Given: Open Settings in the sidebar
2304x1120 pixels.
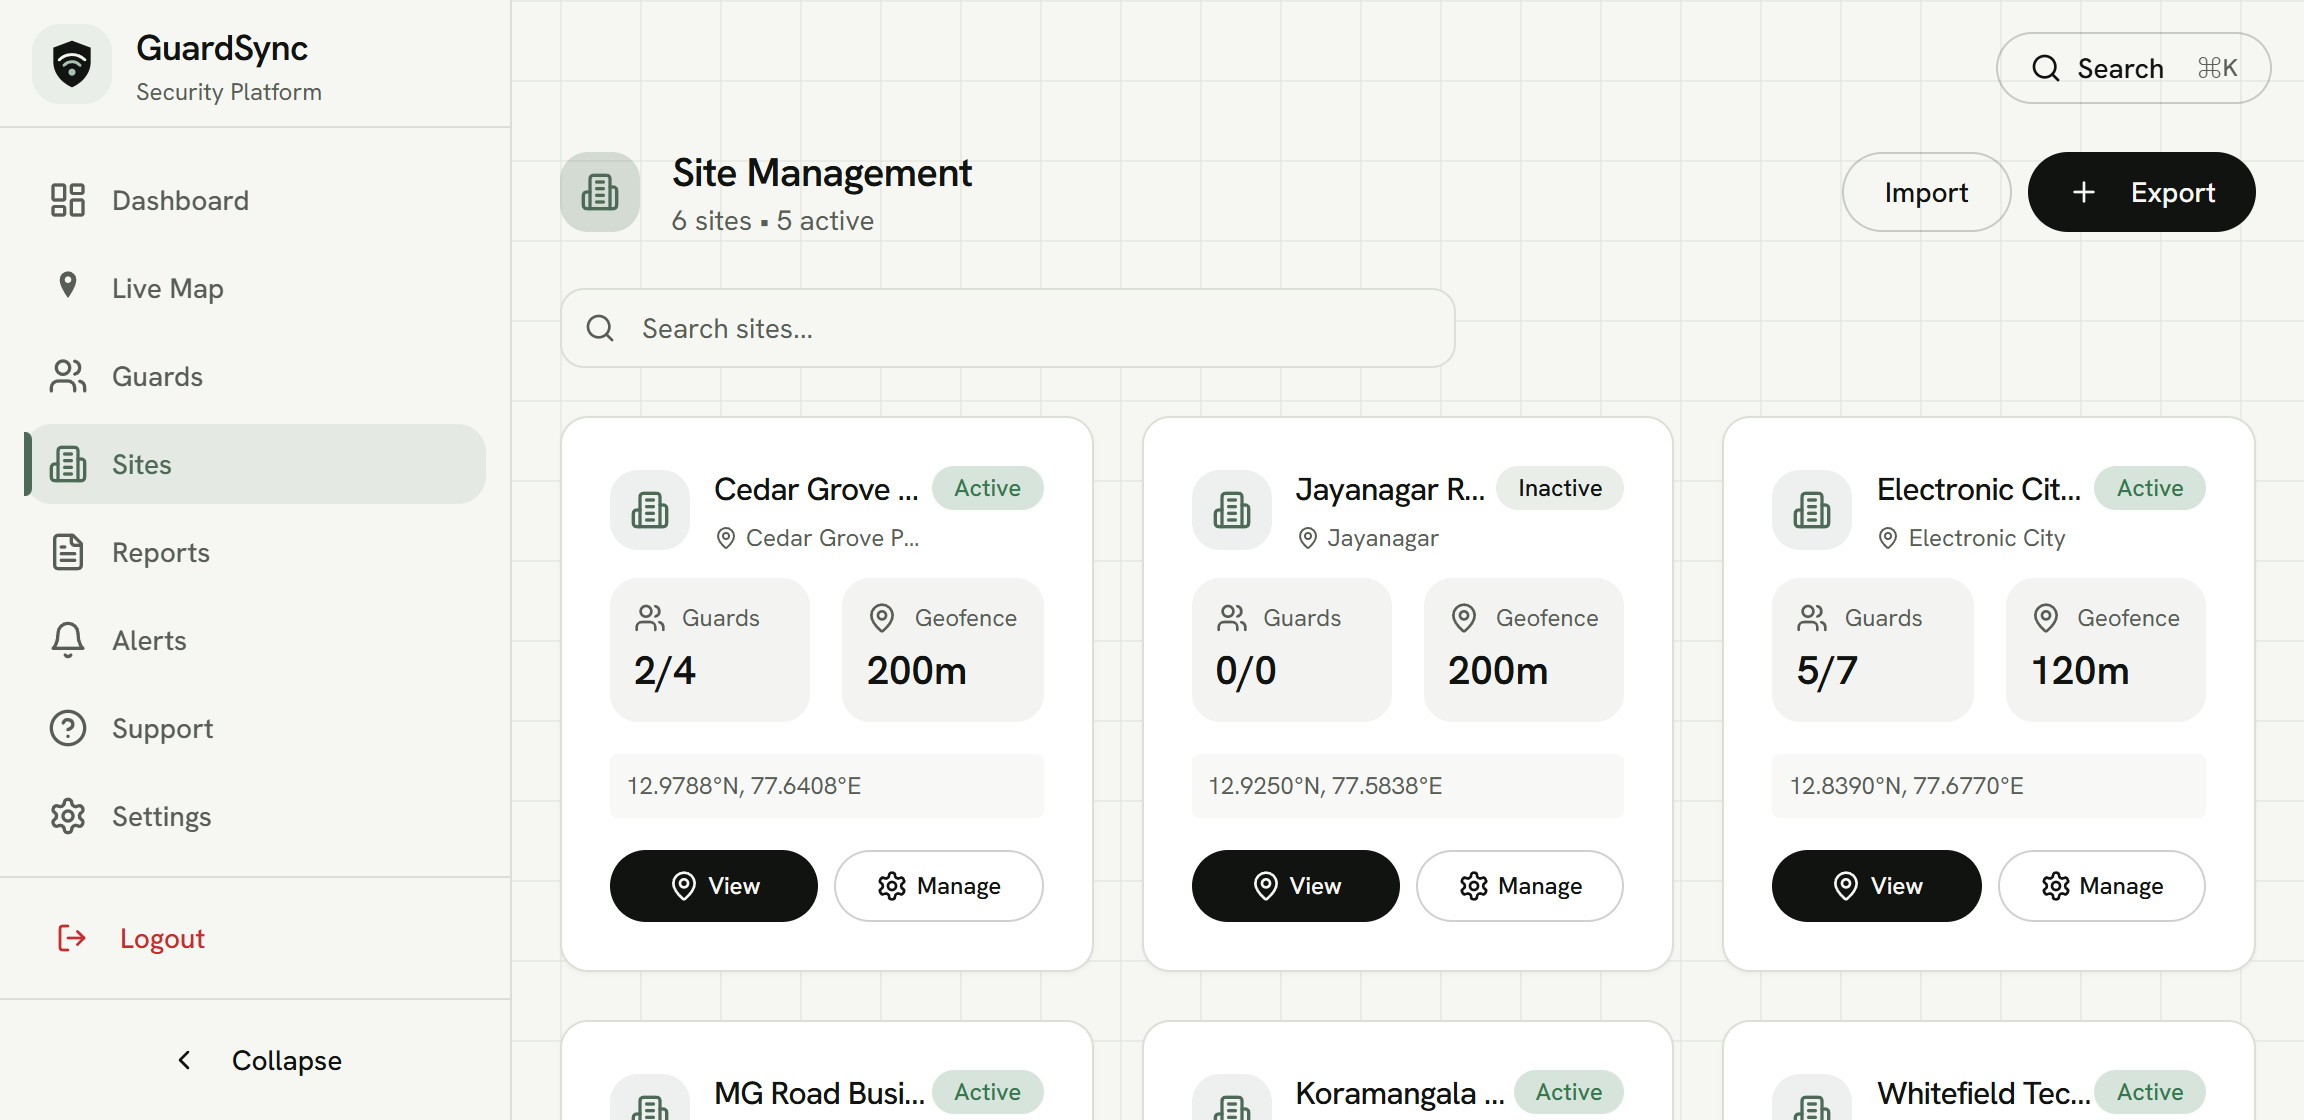Looking at the screenshot, I should pos(256,816).
